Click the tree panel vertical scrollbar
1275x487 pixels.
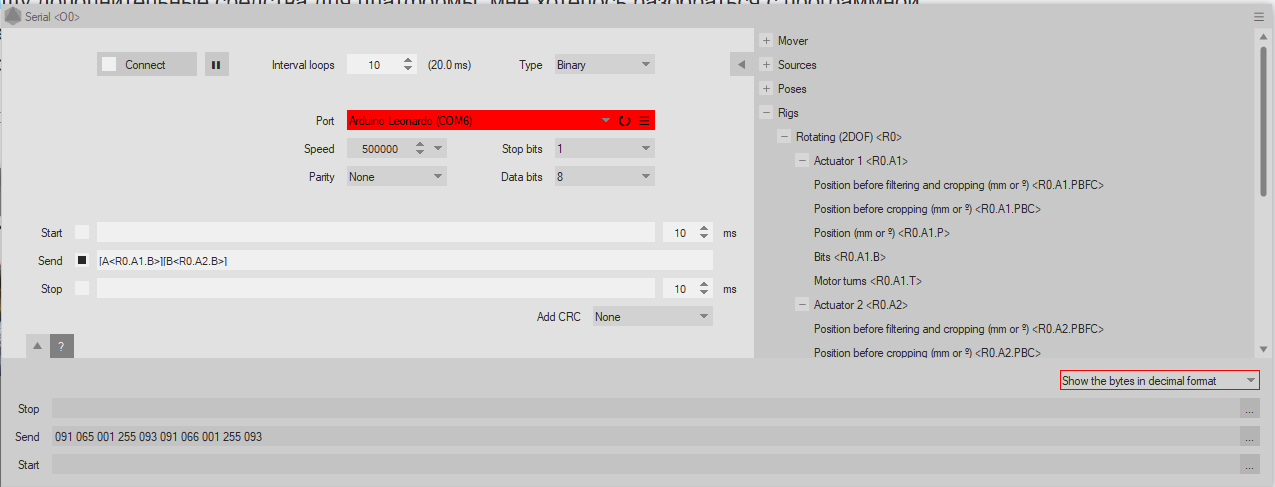pos(1263,120)
